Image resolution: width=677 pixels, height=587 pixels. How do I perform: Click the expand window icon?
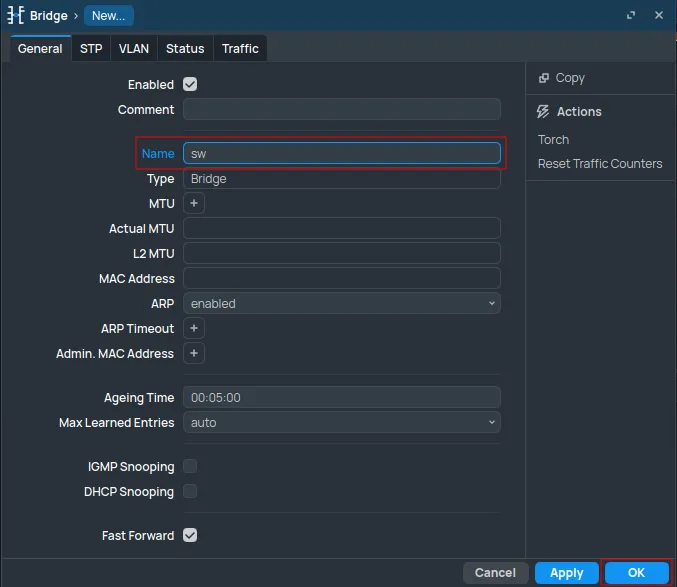click(x=631, y=16)
